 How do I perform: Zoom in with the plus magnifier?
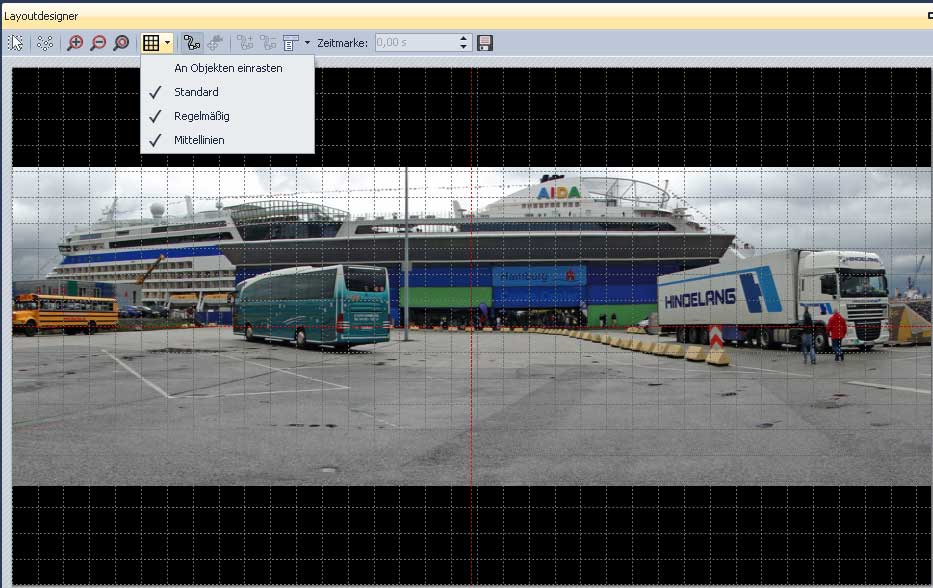tap(75, 43)
